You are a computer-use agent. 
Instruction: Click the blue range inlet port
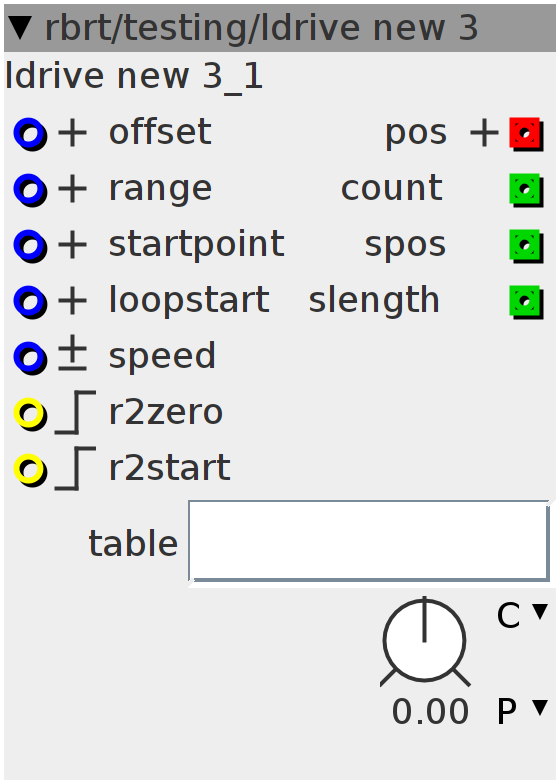(x=30, y=190)
